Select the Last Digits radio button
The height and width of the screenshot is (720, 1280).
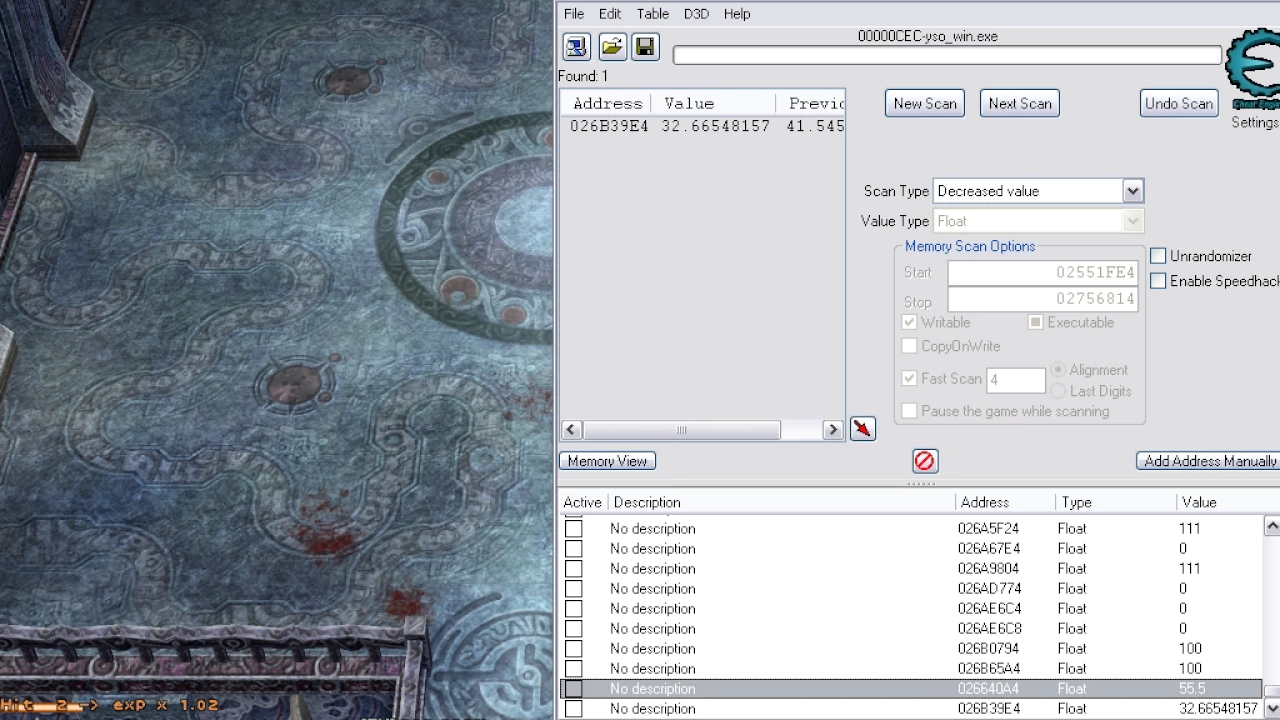1058,391
